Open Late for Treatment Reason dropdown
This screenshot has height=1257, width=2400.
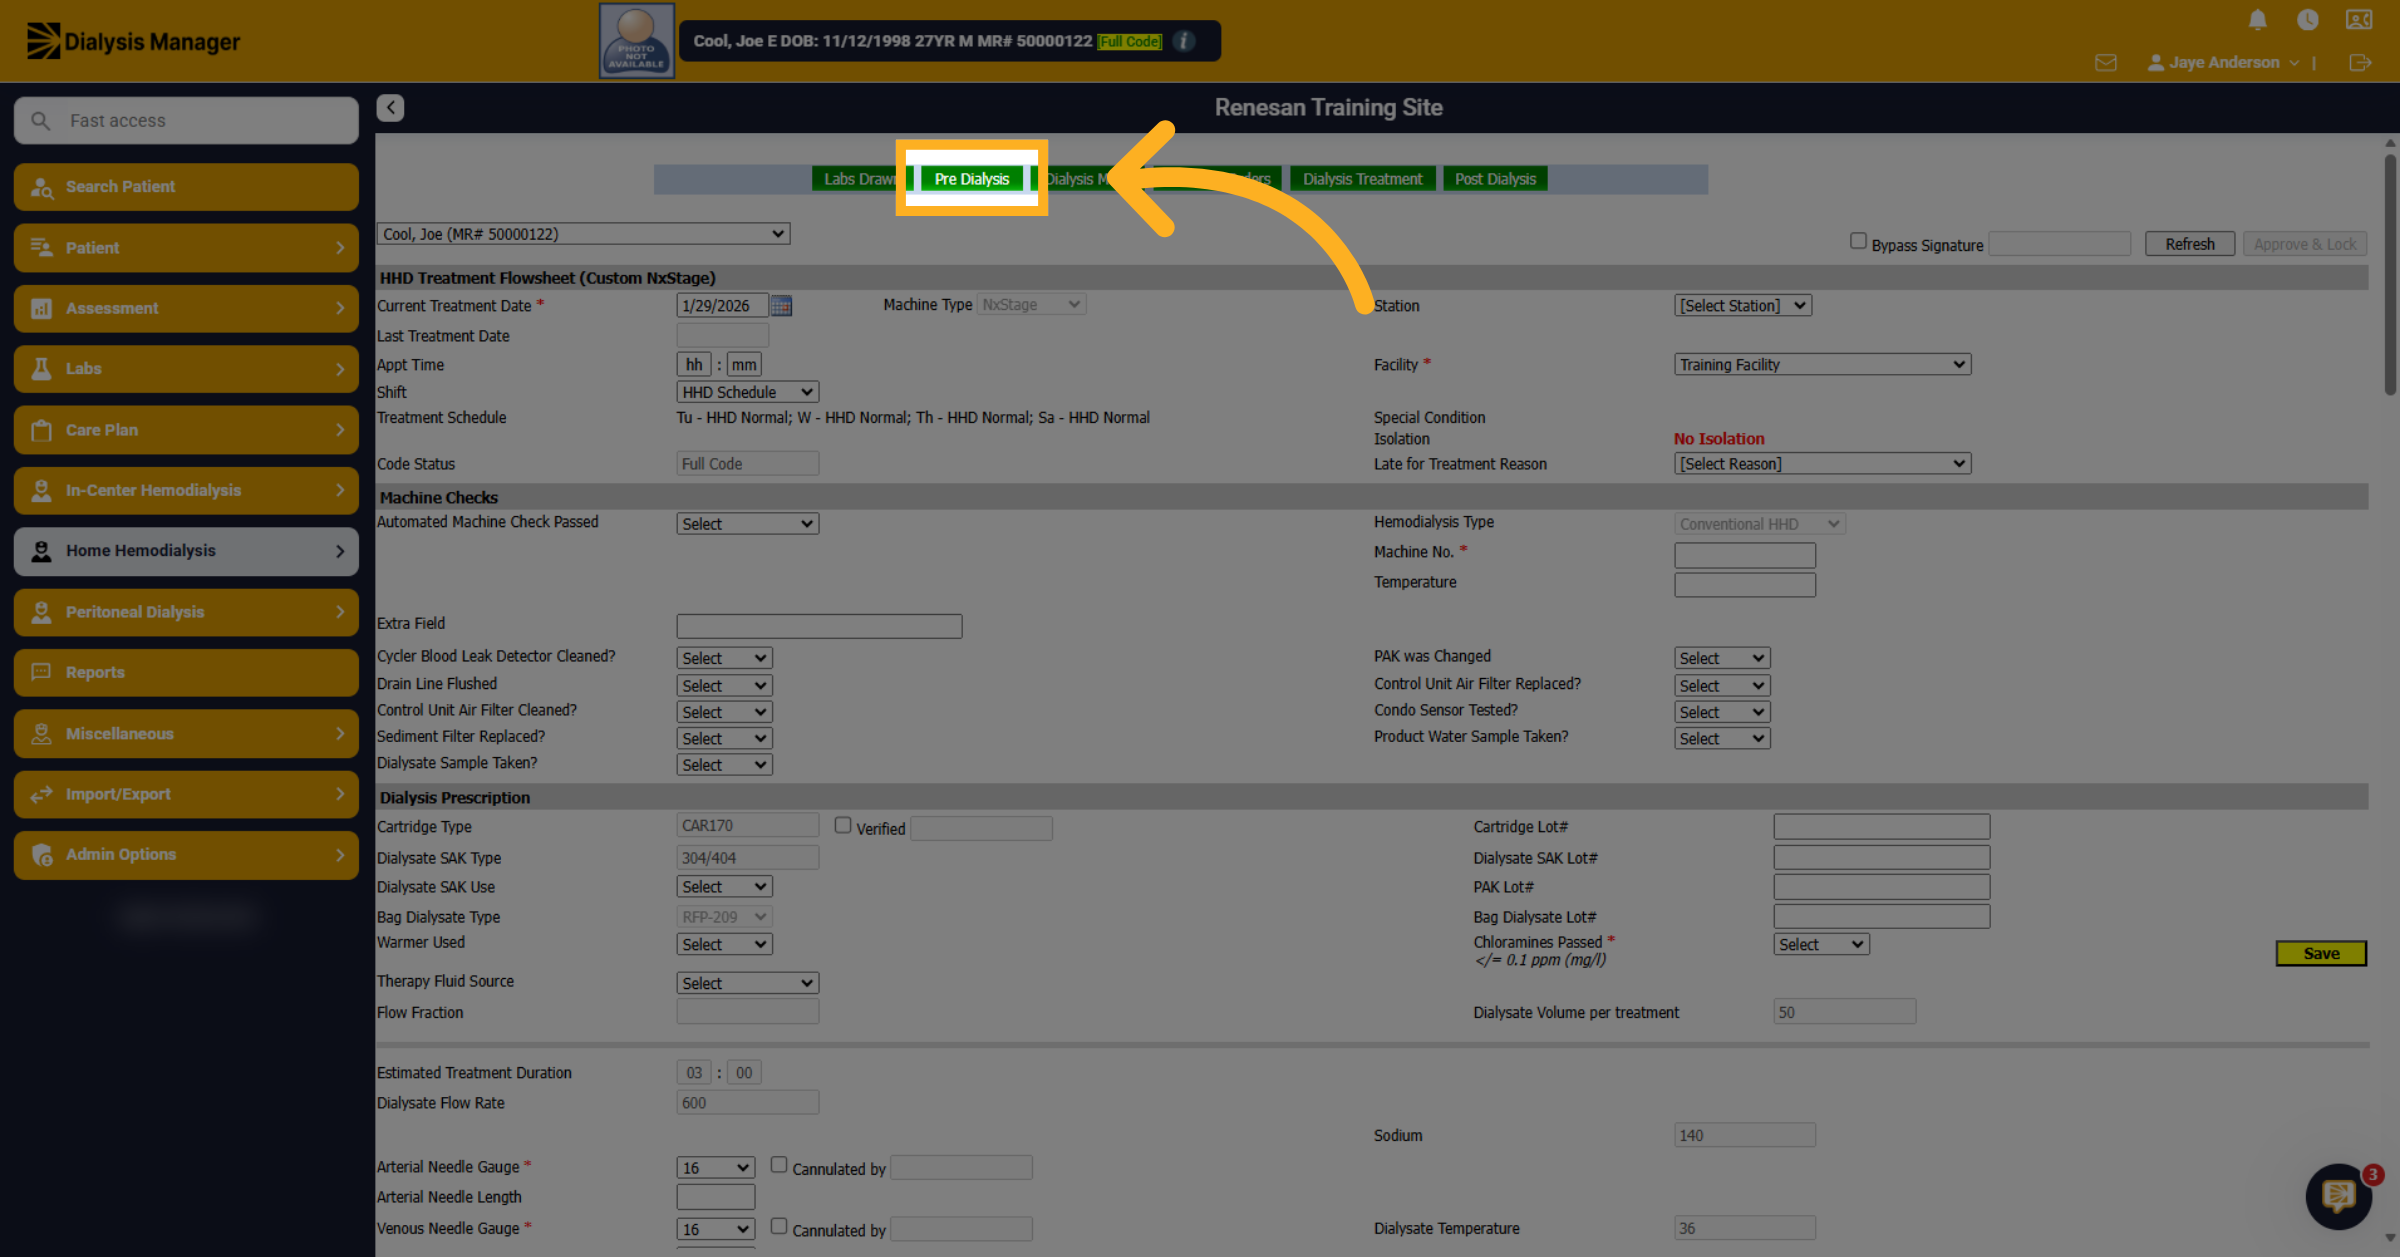(x=1822, y=464)
